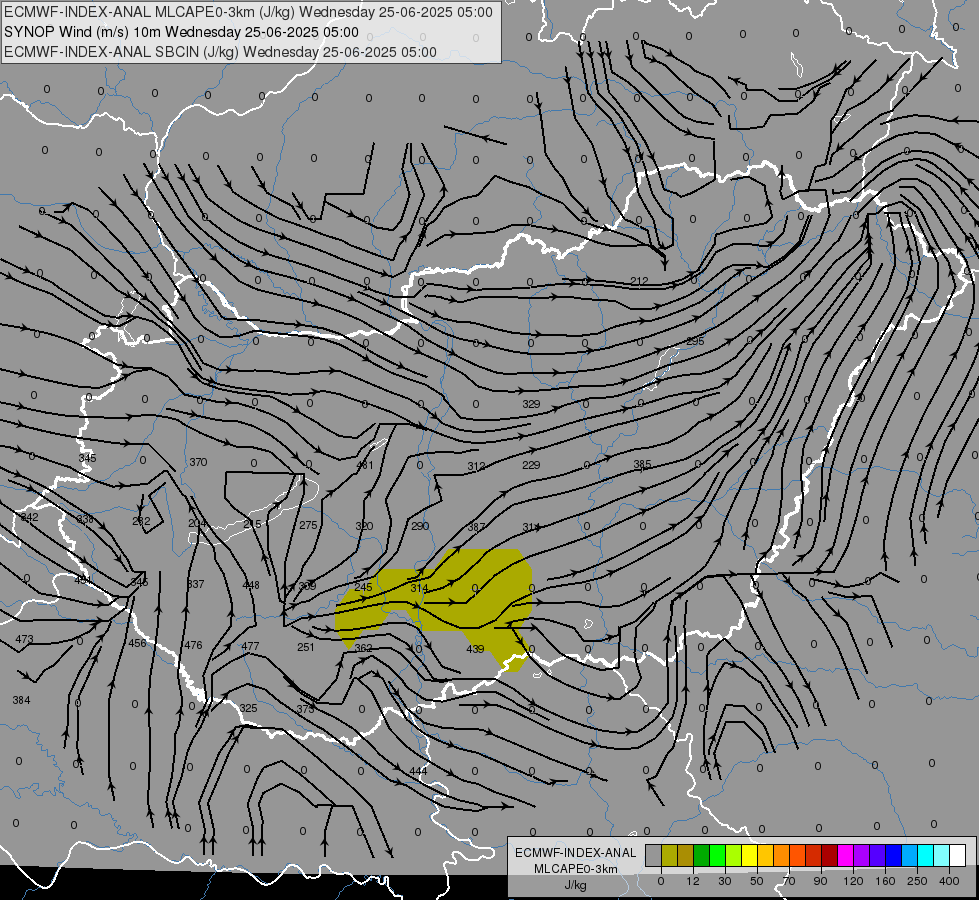Click the map value 212

(x=639, y=281)
